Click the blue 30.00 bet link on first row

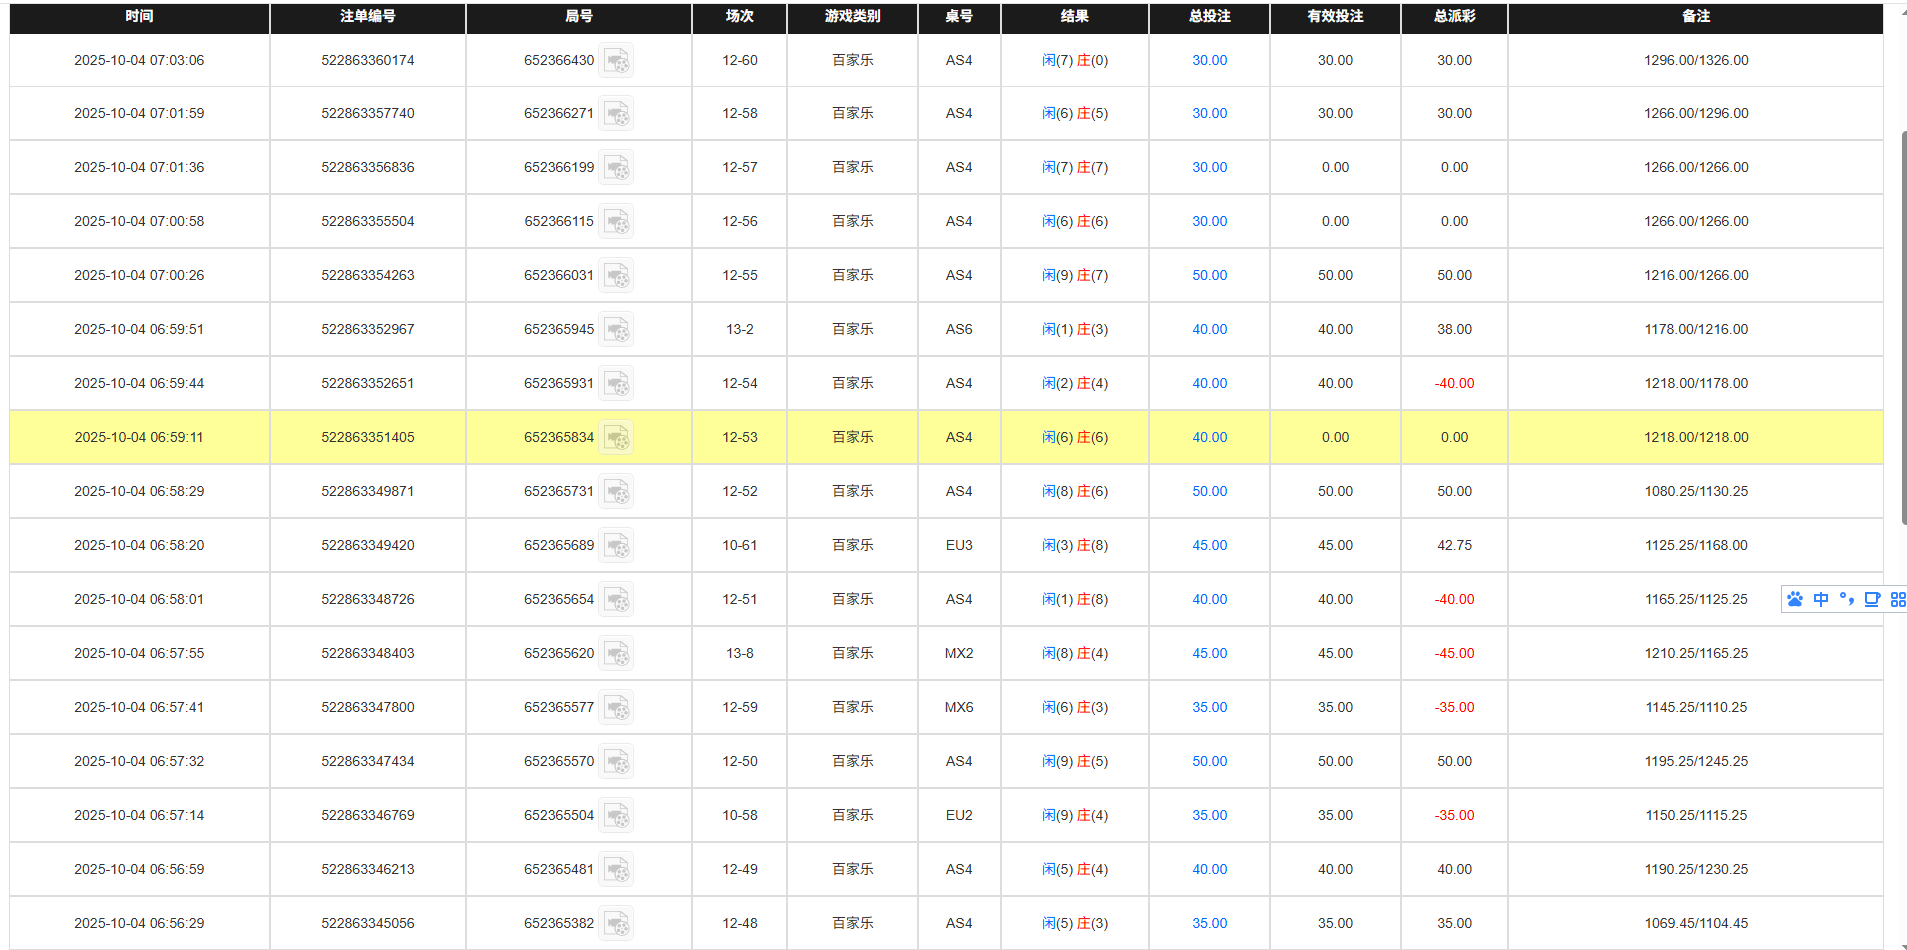1209,60
